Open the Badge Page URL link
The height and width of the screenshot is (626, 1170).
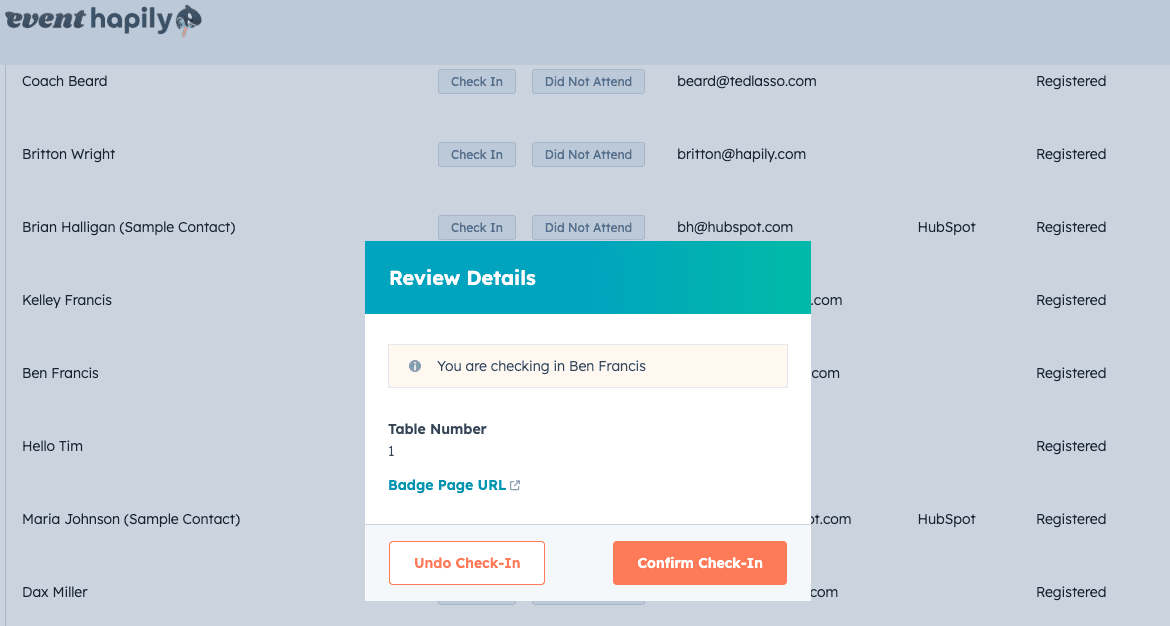coord(447,485)
